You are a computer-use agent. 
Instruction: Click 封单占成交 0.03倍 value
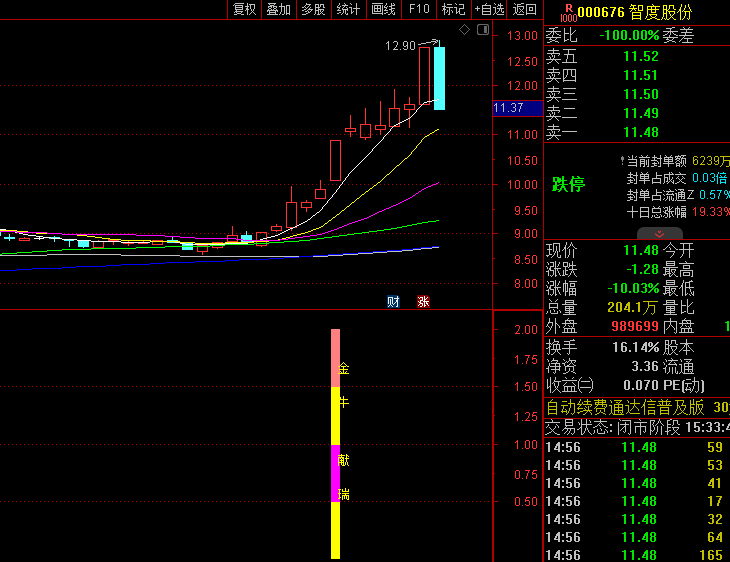coord(709,178)
